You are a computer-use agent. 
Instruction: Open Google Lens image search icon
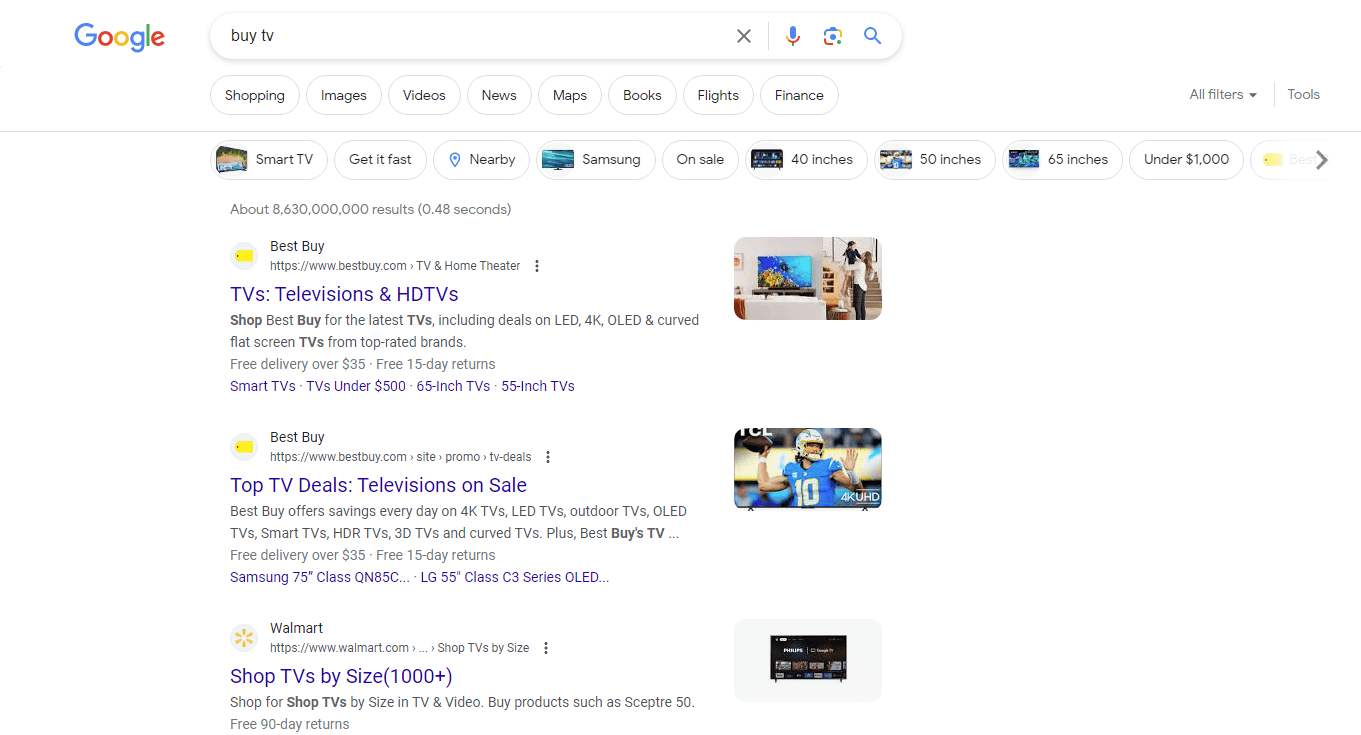[832, 36]
